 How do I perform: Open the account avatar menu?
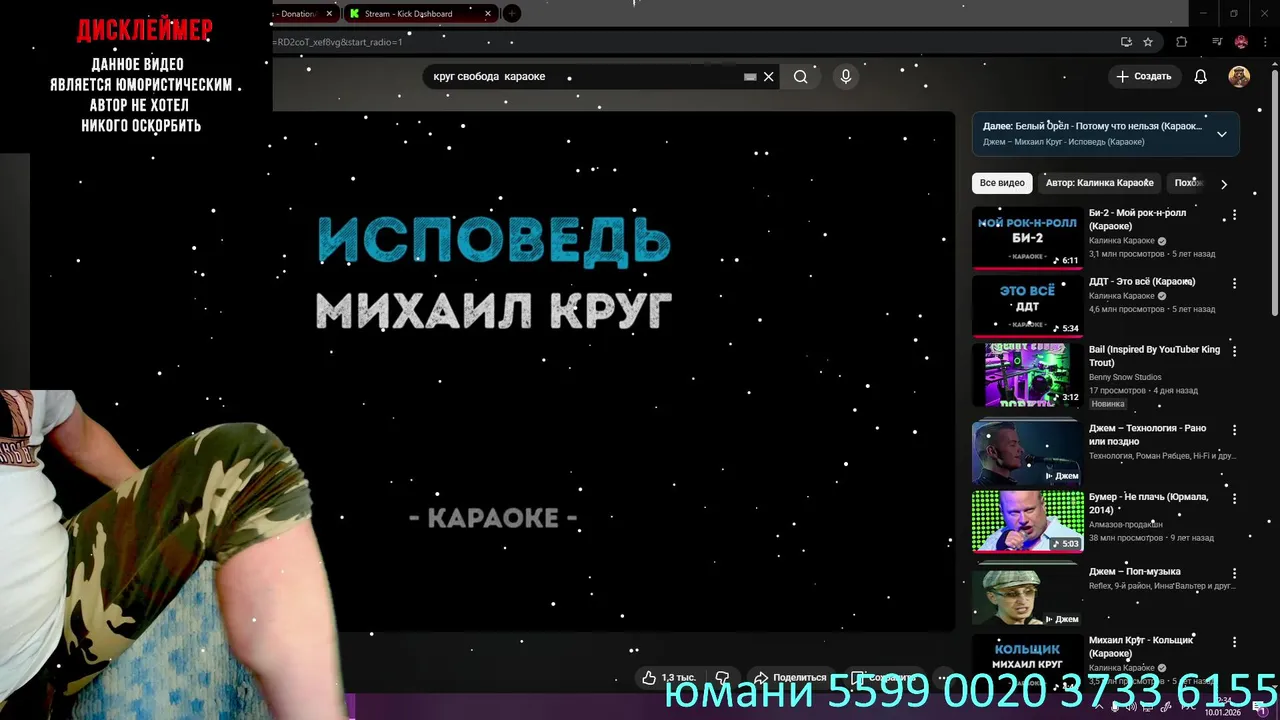tap(1239, 77)
